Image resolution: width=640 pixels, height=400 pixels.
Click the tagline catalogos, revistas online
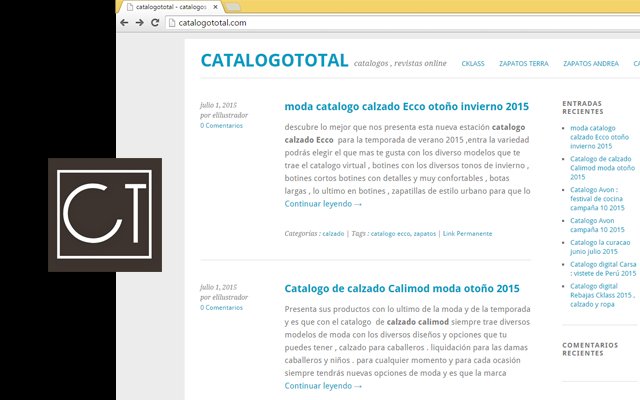coord(400,63)
